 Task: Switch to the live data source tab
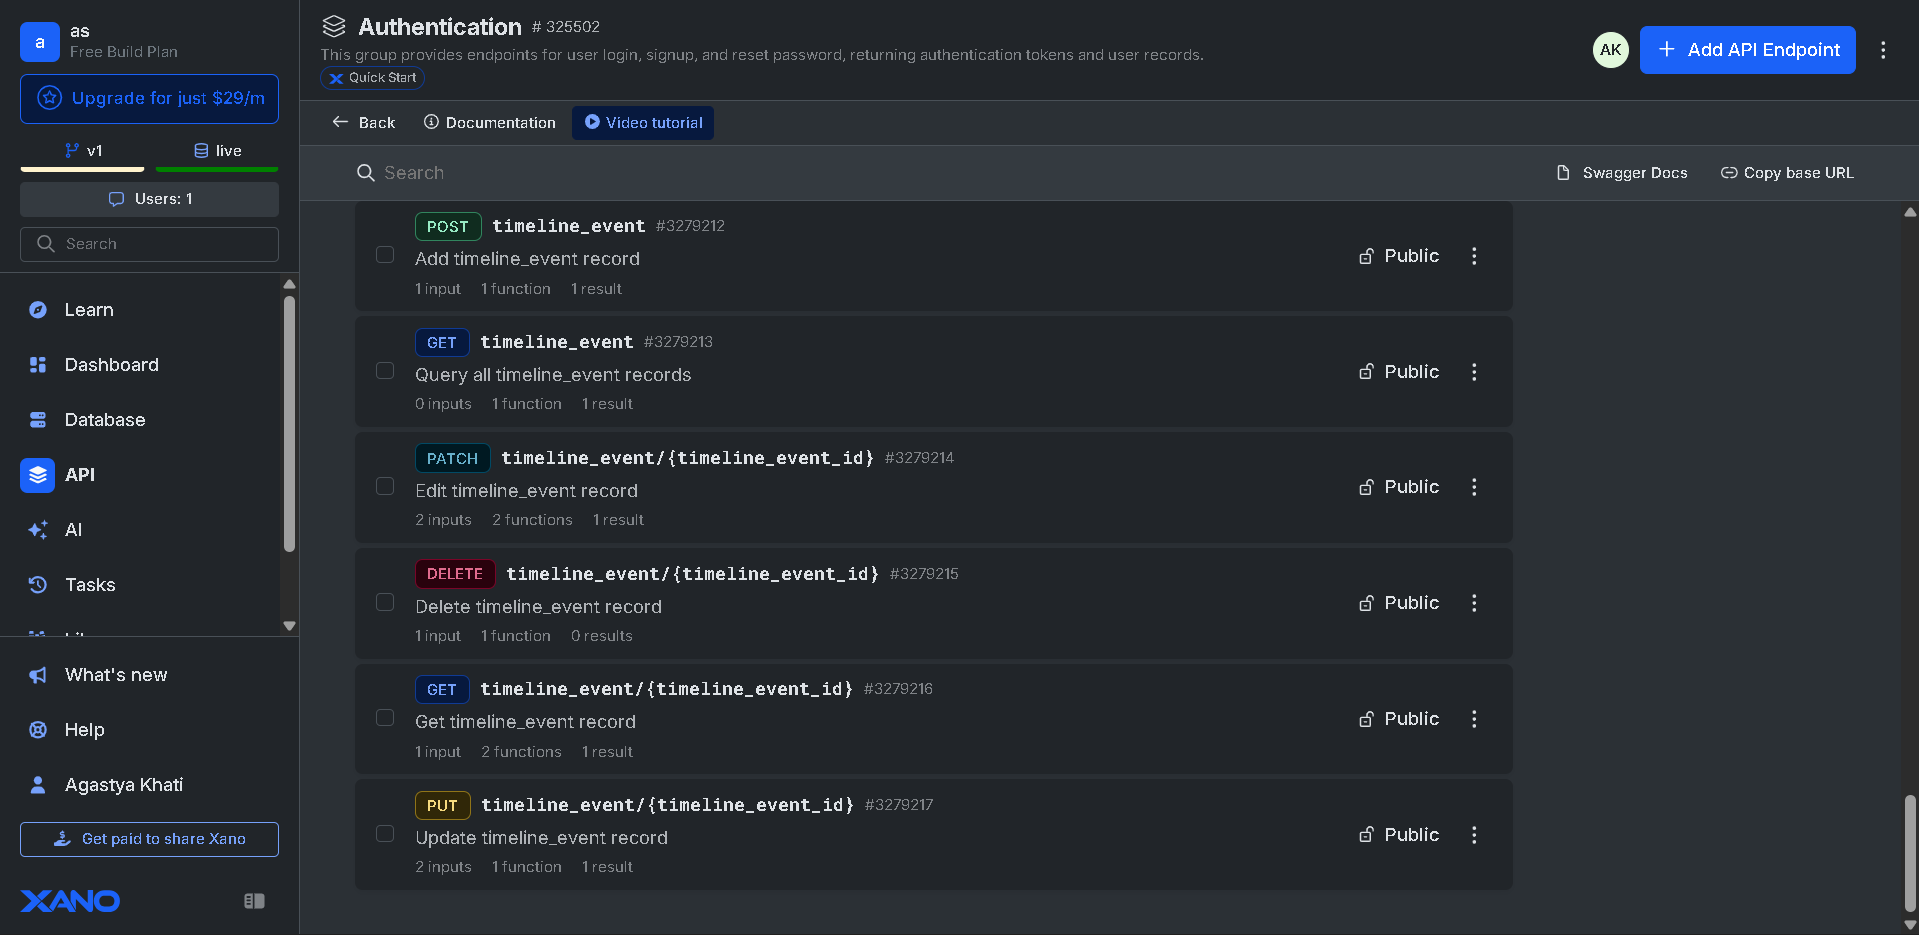point(217,151)
